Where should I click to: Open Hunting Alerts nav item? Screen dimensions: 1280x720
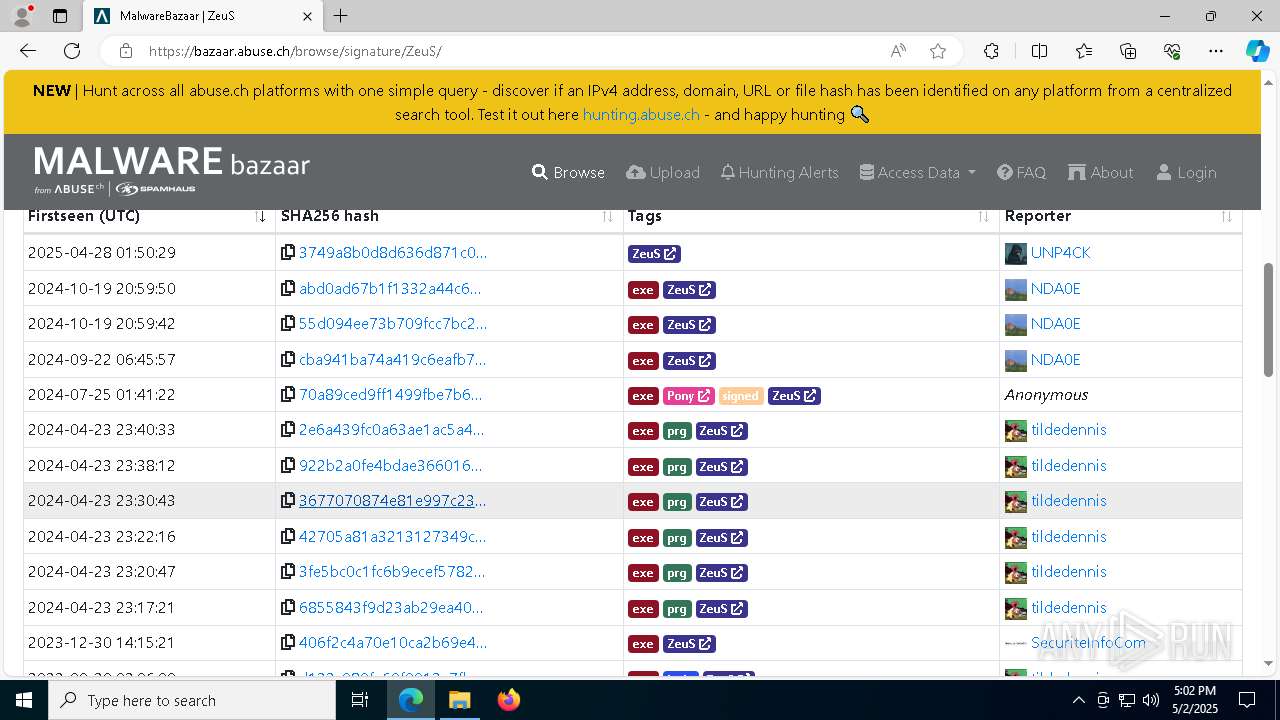(779, 172)
